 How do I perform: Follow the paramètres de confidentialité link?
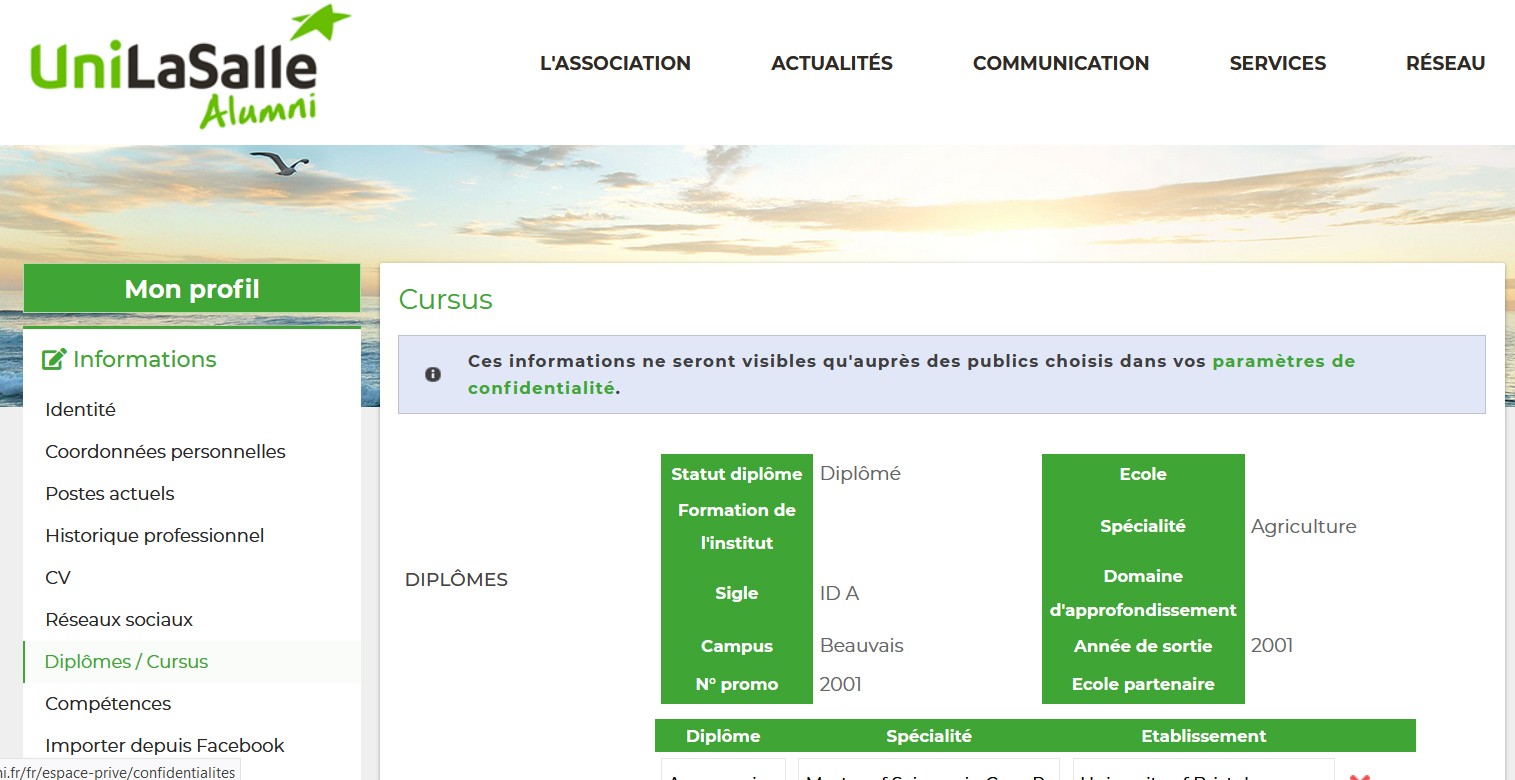point(1283,361)
